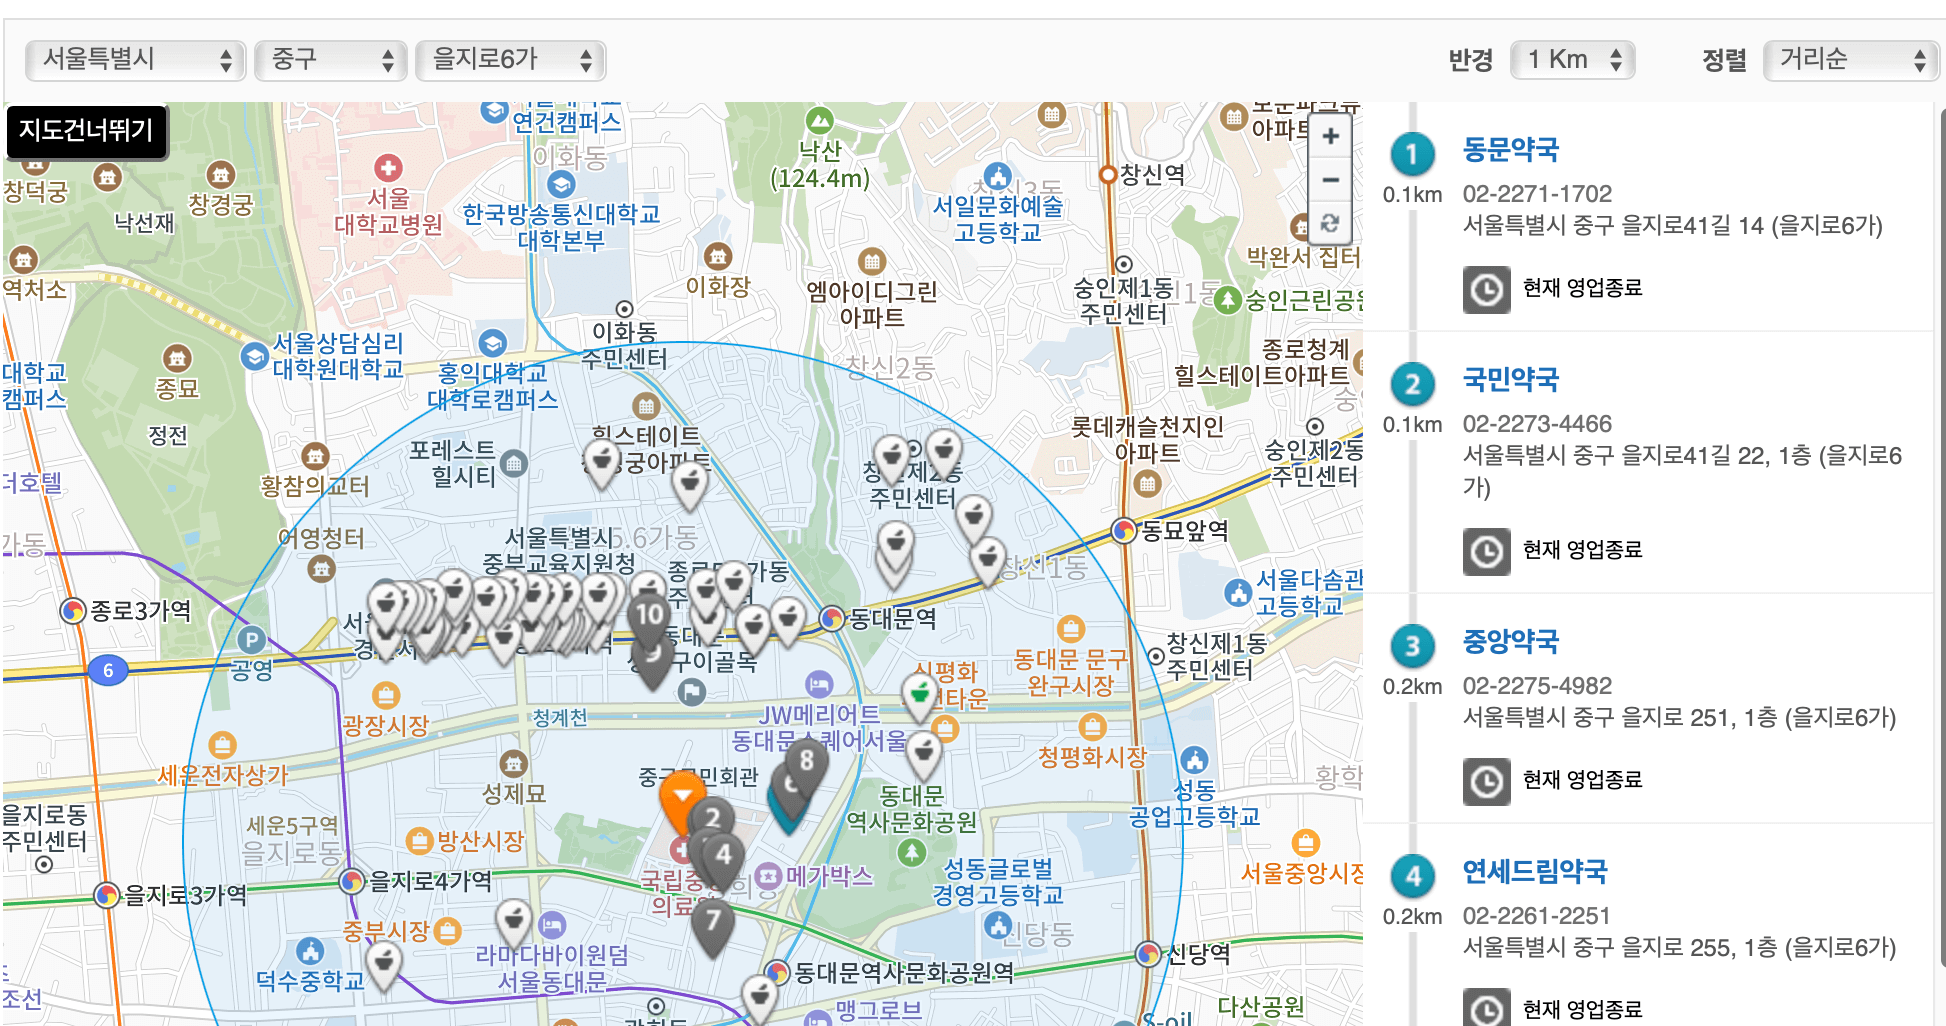Image resolution: width=1946 pixels, height=1026 pixels.
Task: Click the cluster marker labeled 10
Action: click(x=648, y=615)
